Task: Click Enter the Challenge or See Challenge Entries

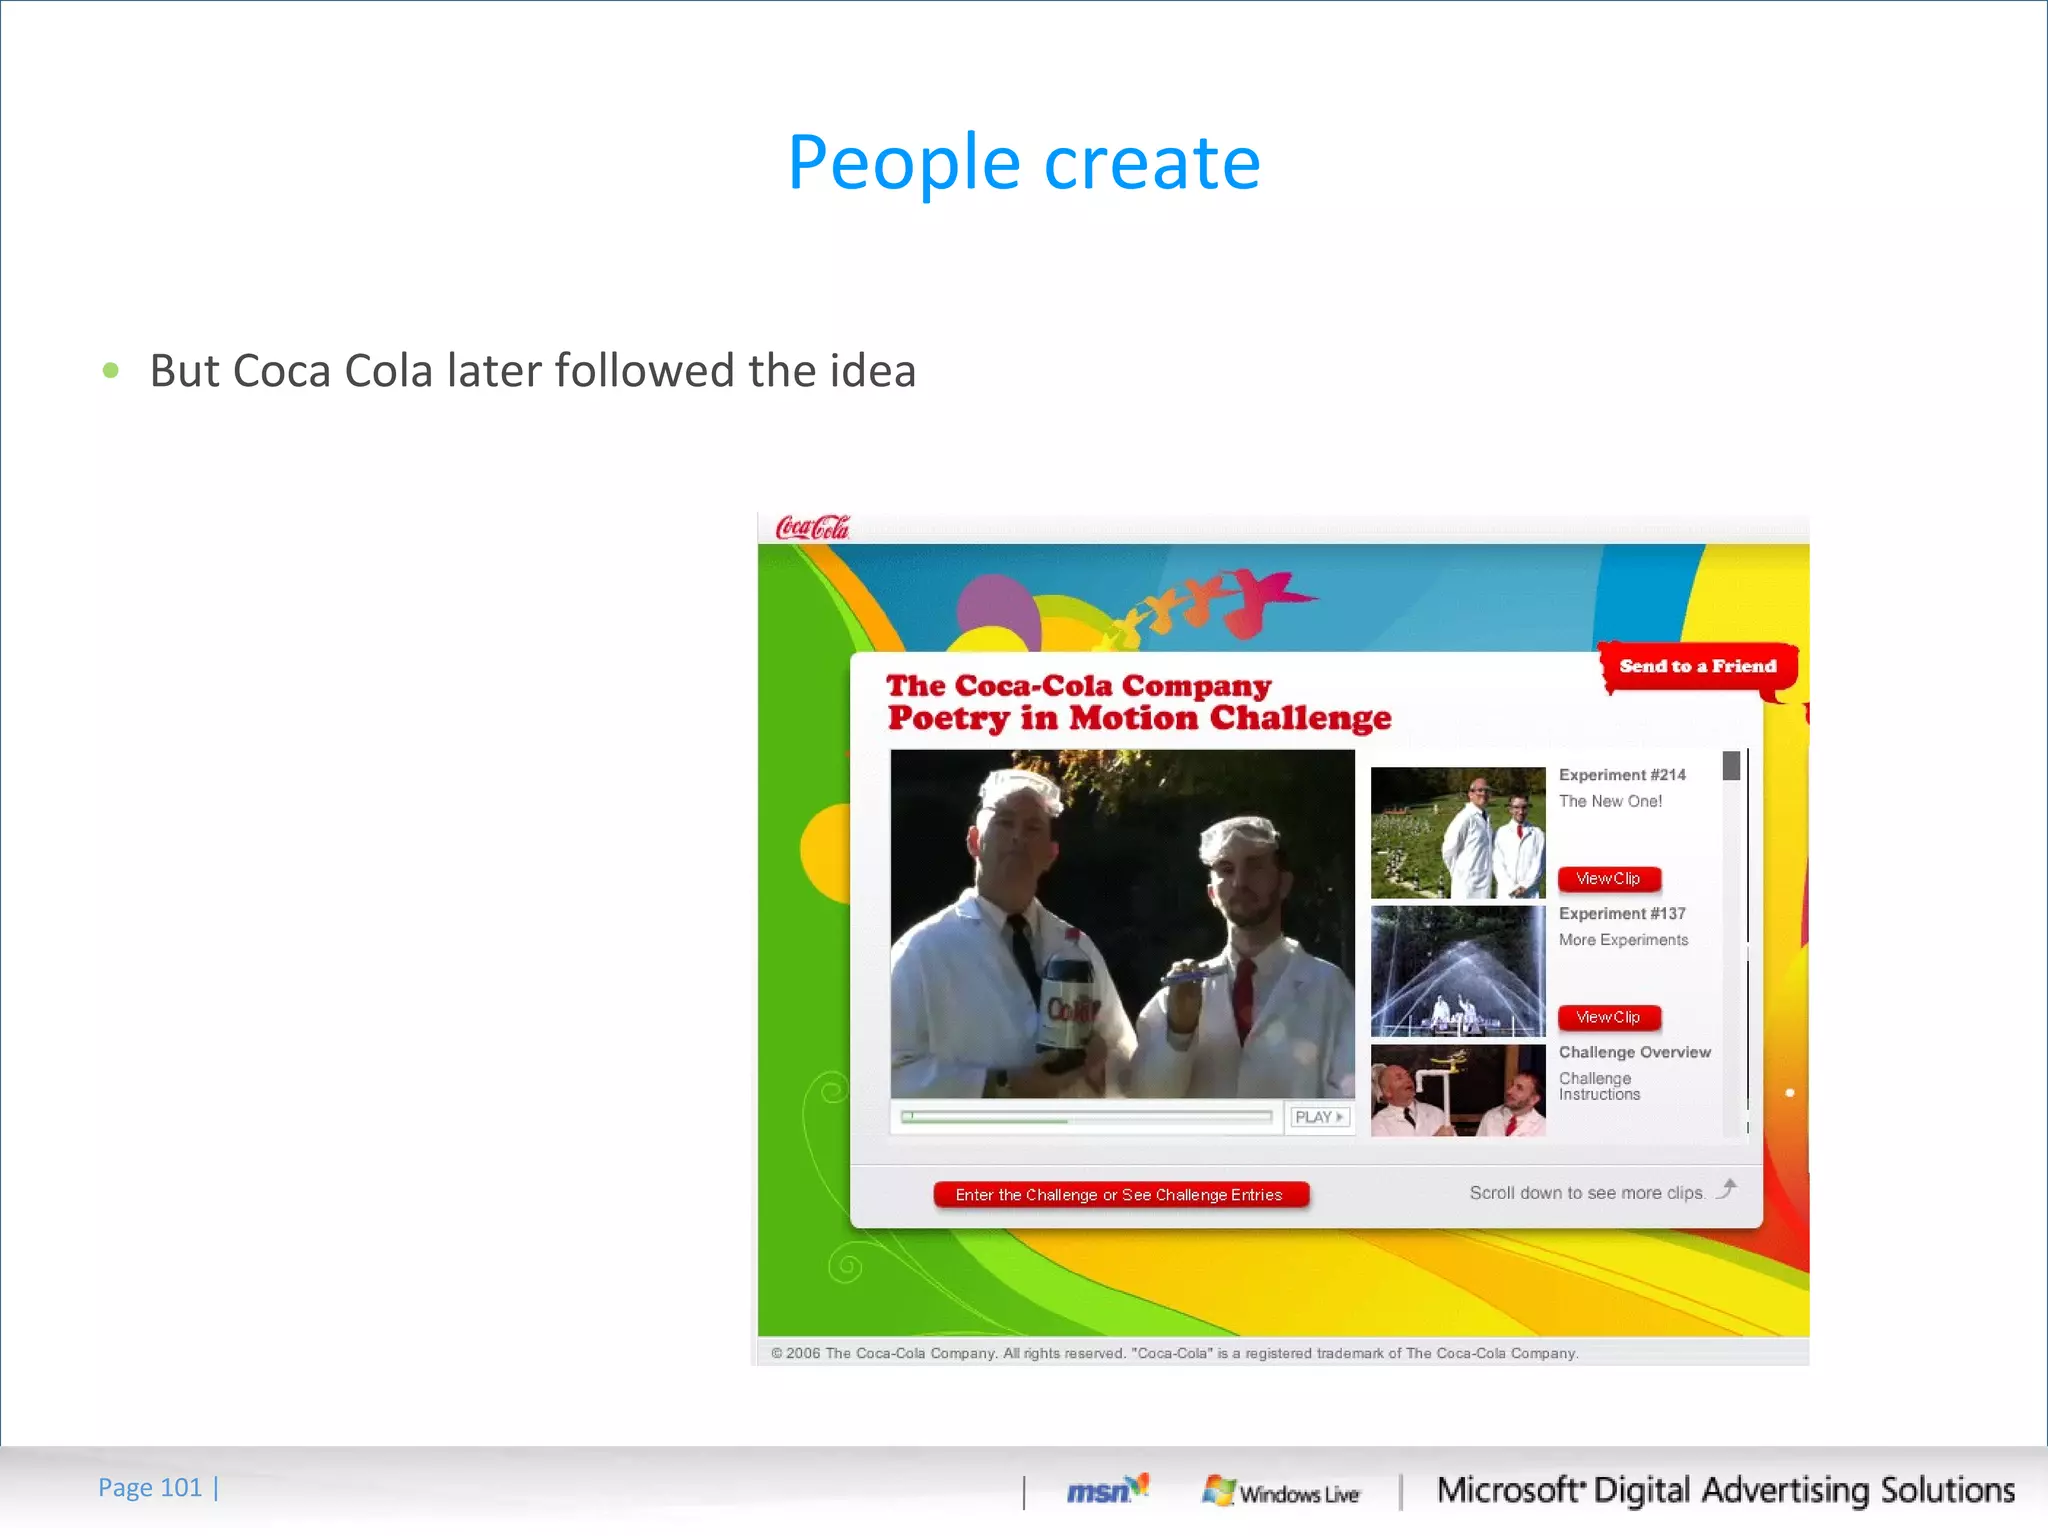Action: point(1120,1195)
